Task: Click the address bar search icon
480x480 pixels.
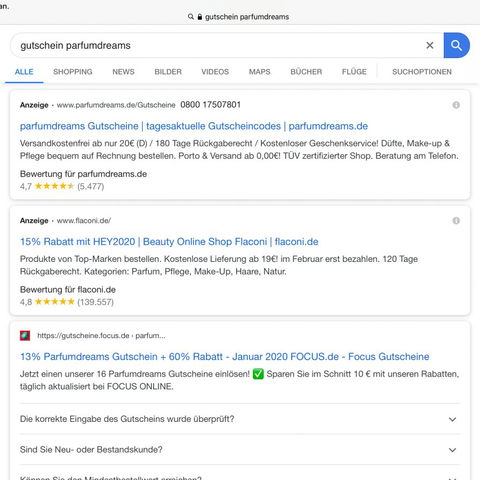Action: (x=191, y=17)
